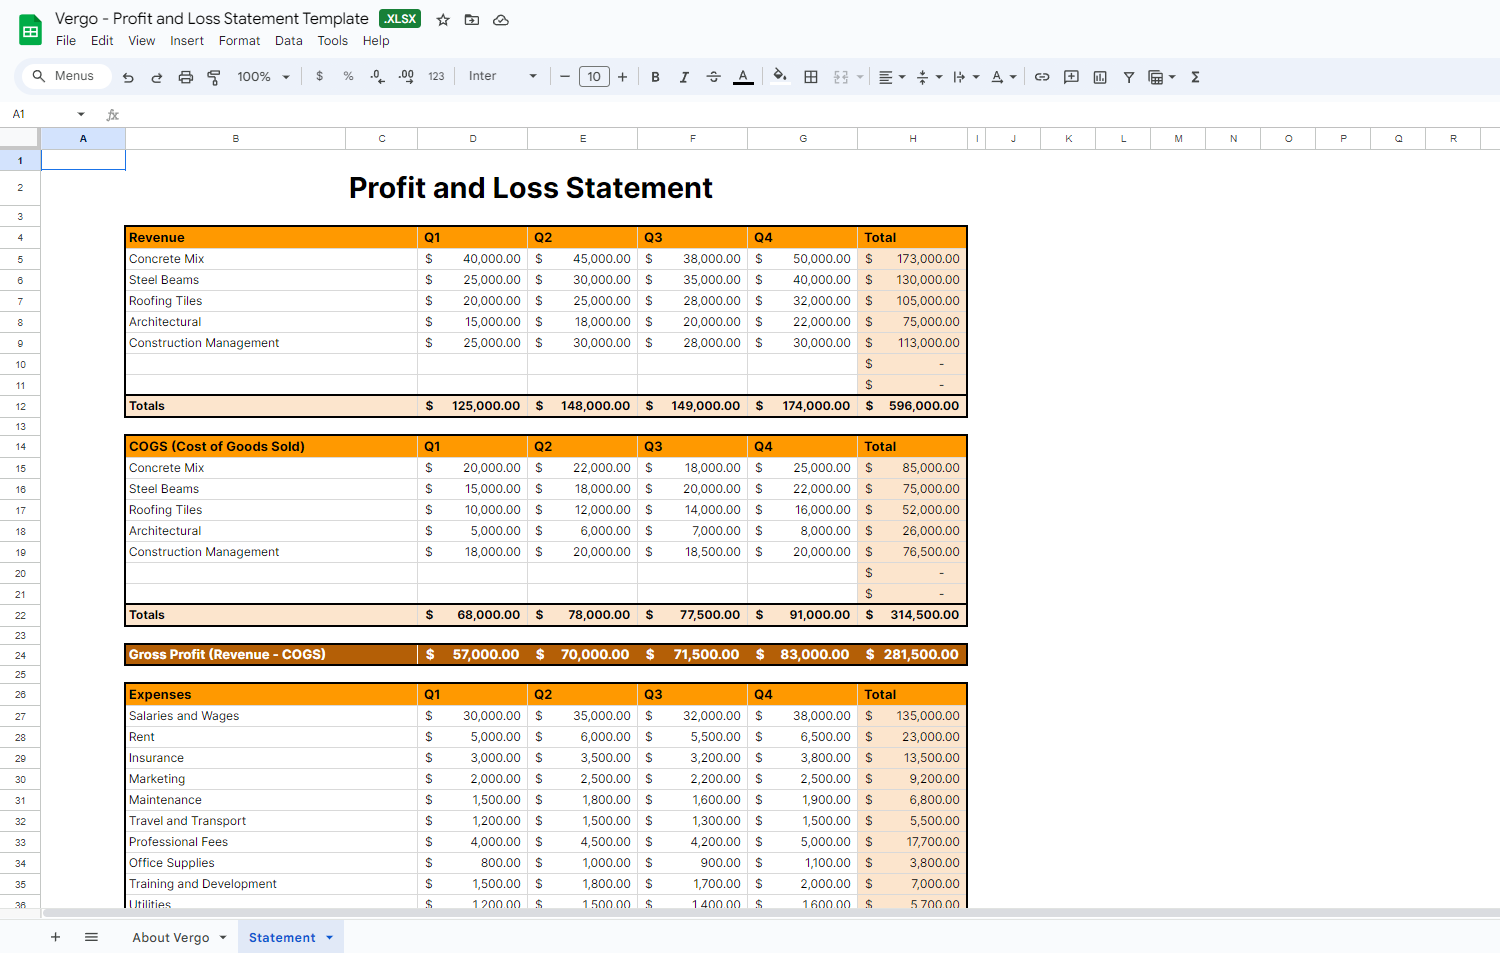Viewport: 1500px width, 953px height.
Task: Click the horizontal scrollbar
Action: point(770,913)
